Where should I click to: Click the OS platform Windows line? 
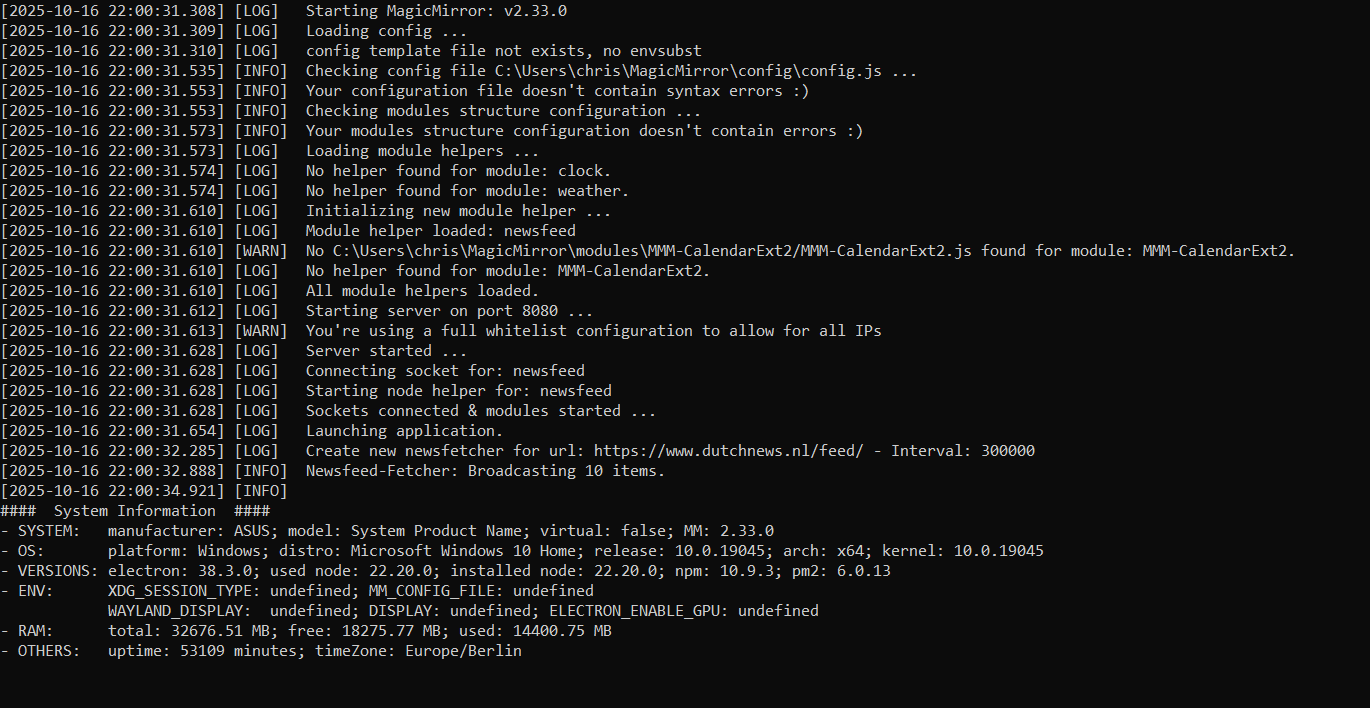pos(522,551)
